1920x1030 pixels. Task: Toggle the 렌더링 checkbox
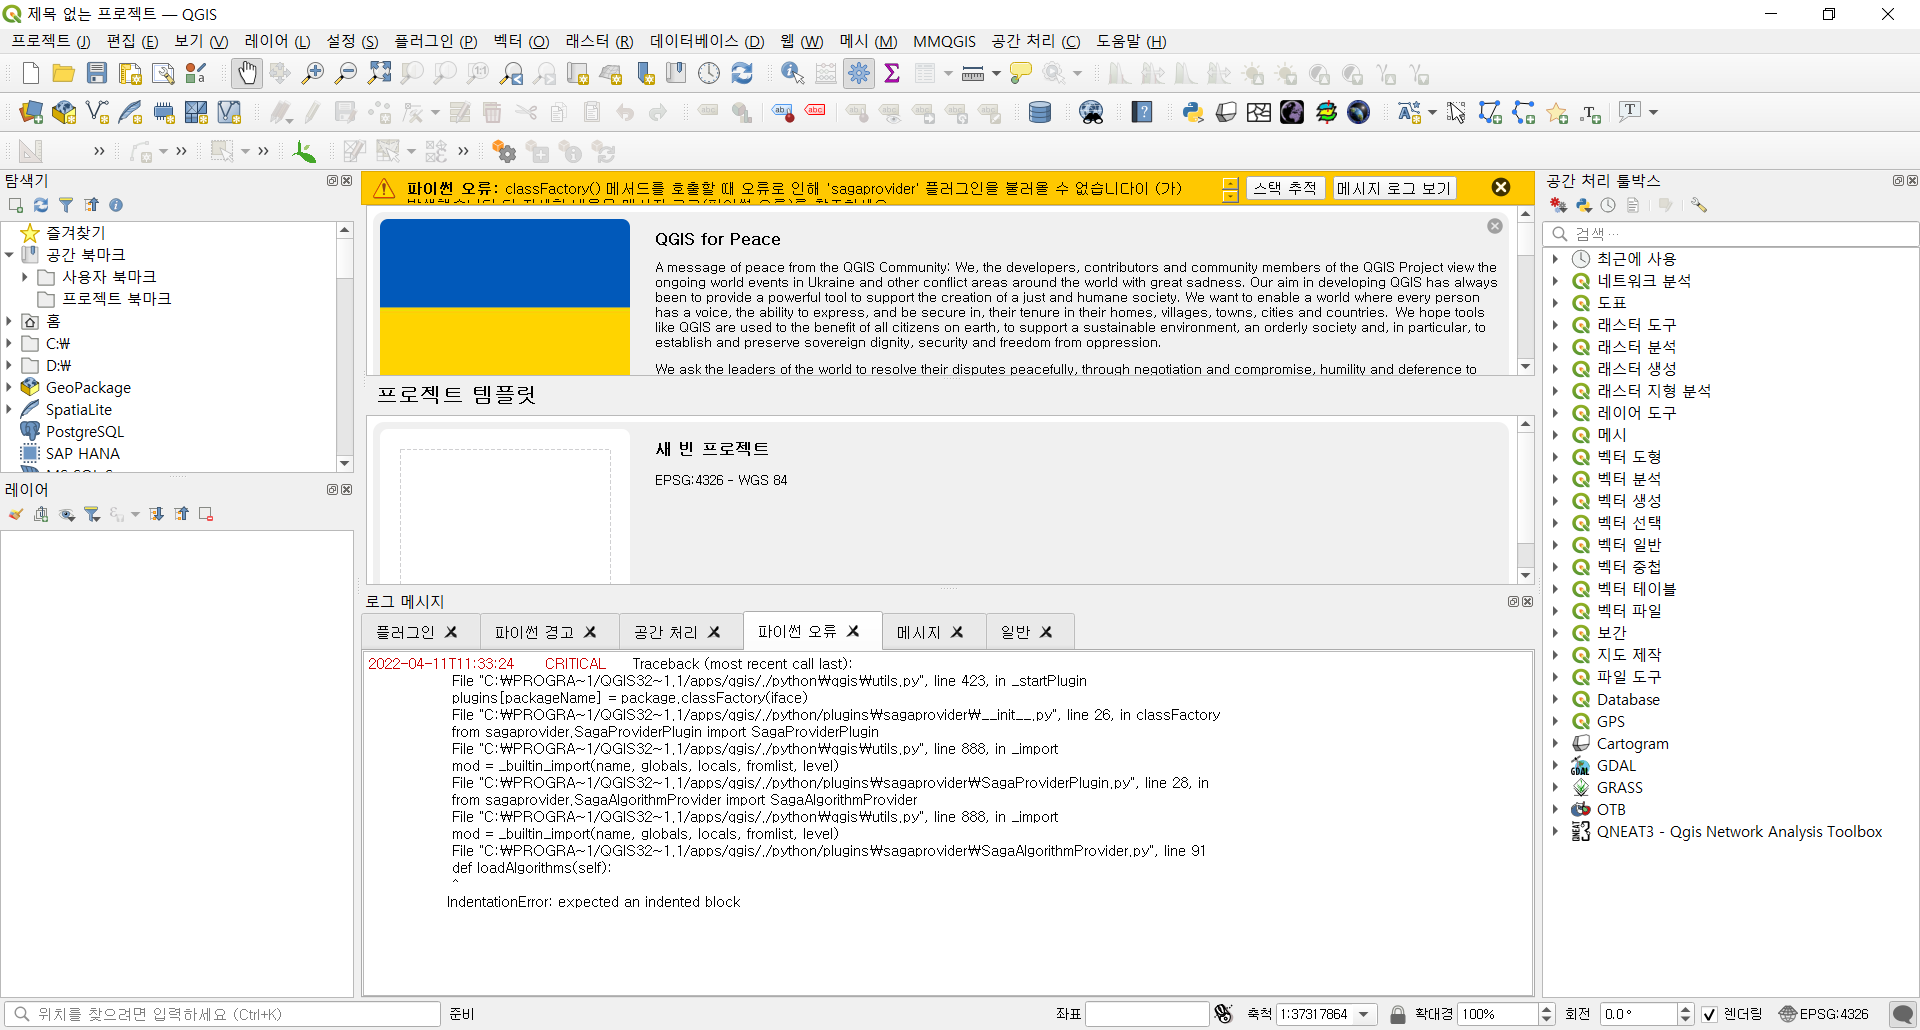click(1710, 1014)
